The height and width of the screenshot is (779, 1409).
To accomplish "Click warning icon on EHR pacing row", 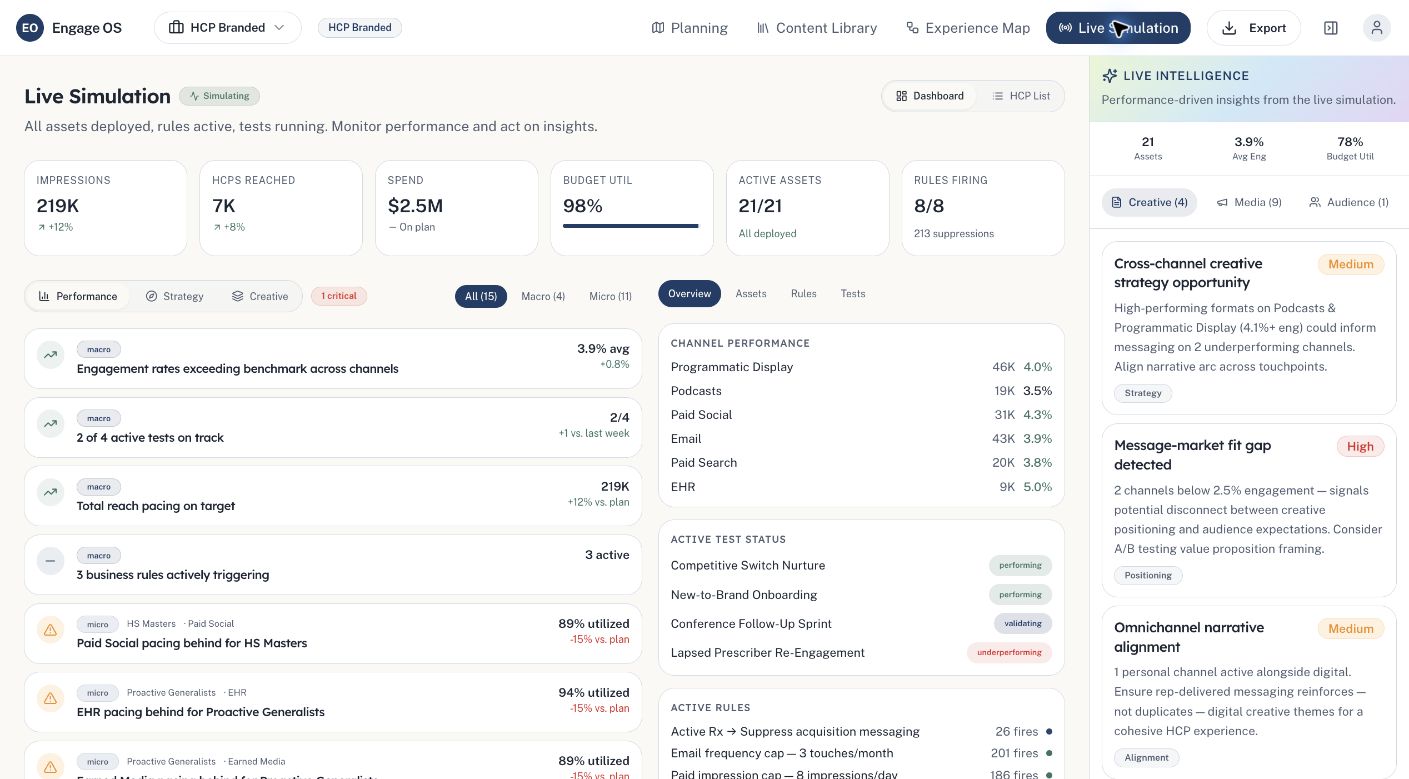I will click(x=50, y=698).
